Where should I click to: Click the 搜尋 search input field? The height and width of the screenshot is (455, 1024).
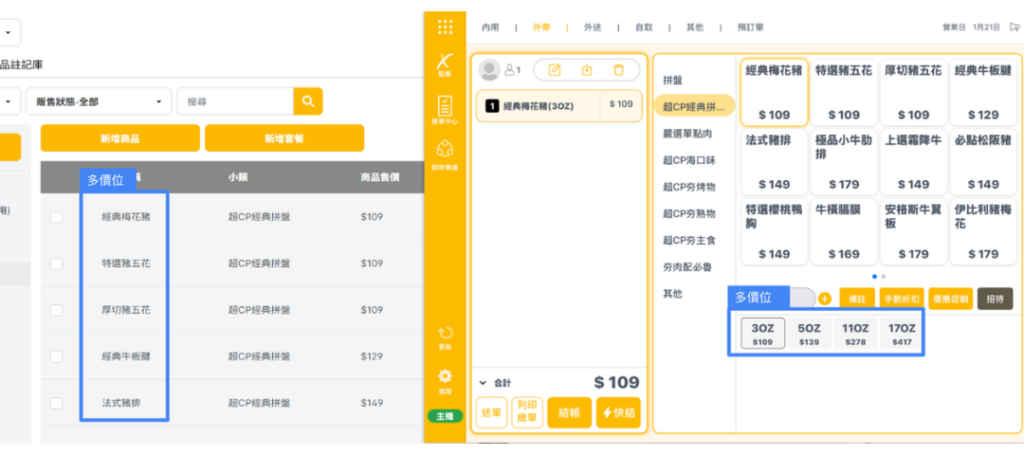(235, 101)
